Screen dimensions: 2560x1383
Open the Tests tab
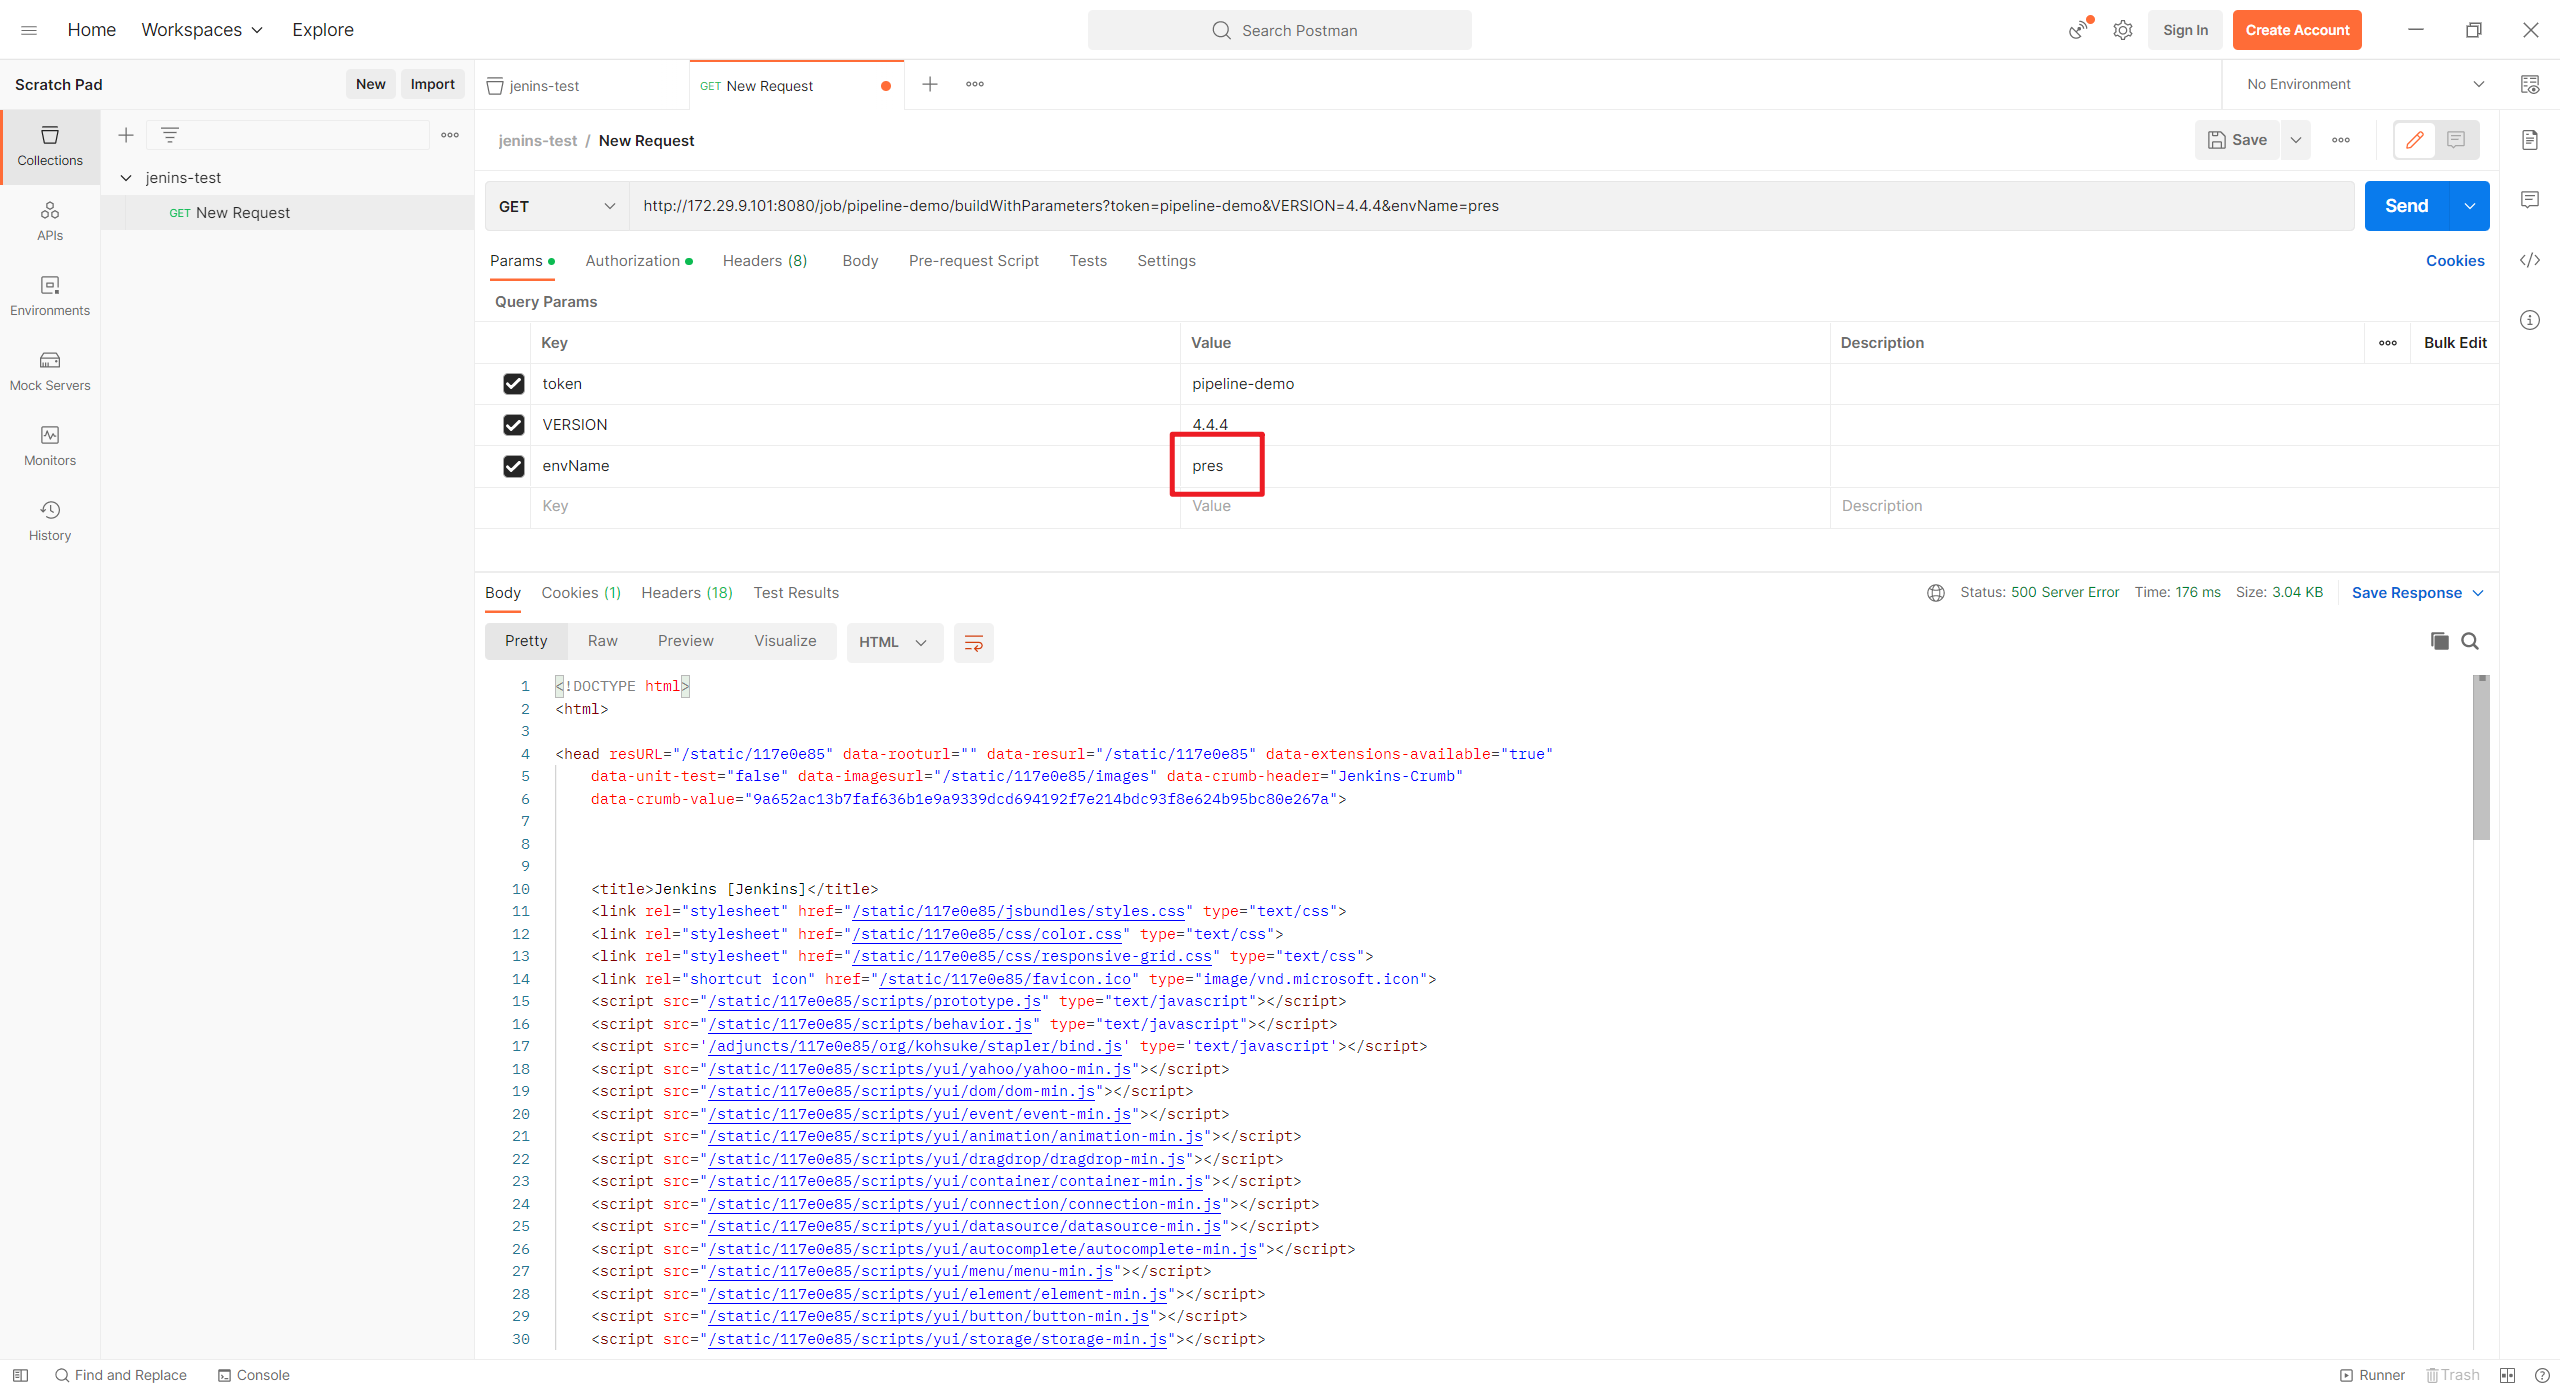pyautogui.click(x=1088, y=261)
